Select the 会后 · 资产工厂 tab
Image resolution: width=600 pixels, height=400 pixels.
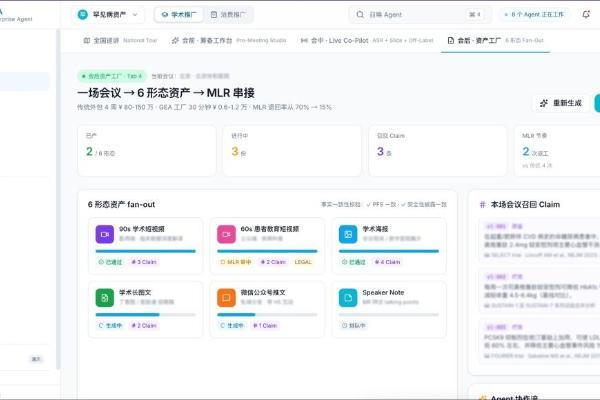pyautogui.click(x=496, y=40)
